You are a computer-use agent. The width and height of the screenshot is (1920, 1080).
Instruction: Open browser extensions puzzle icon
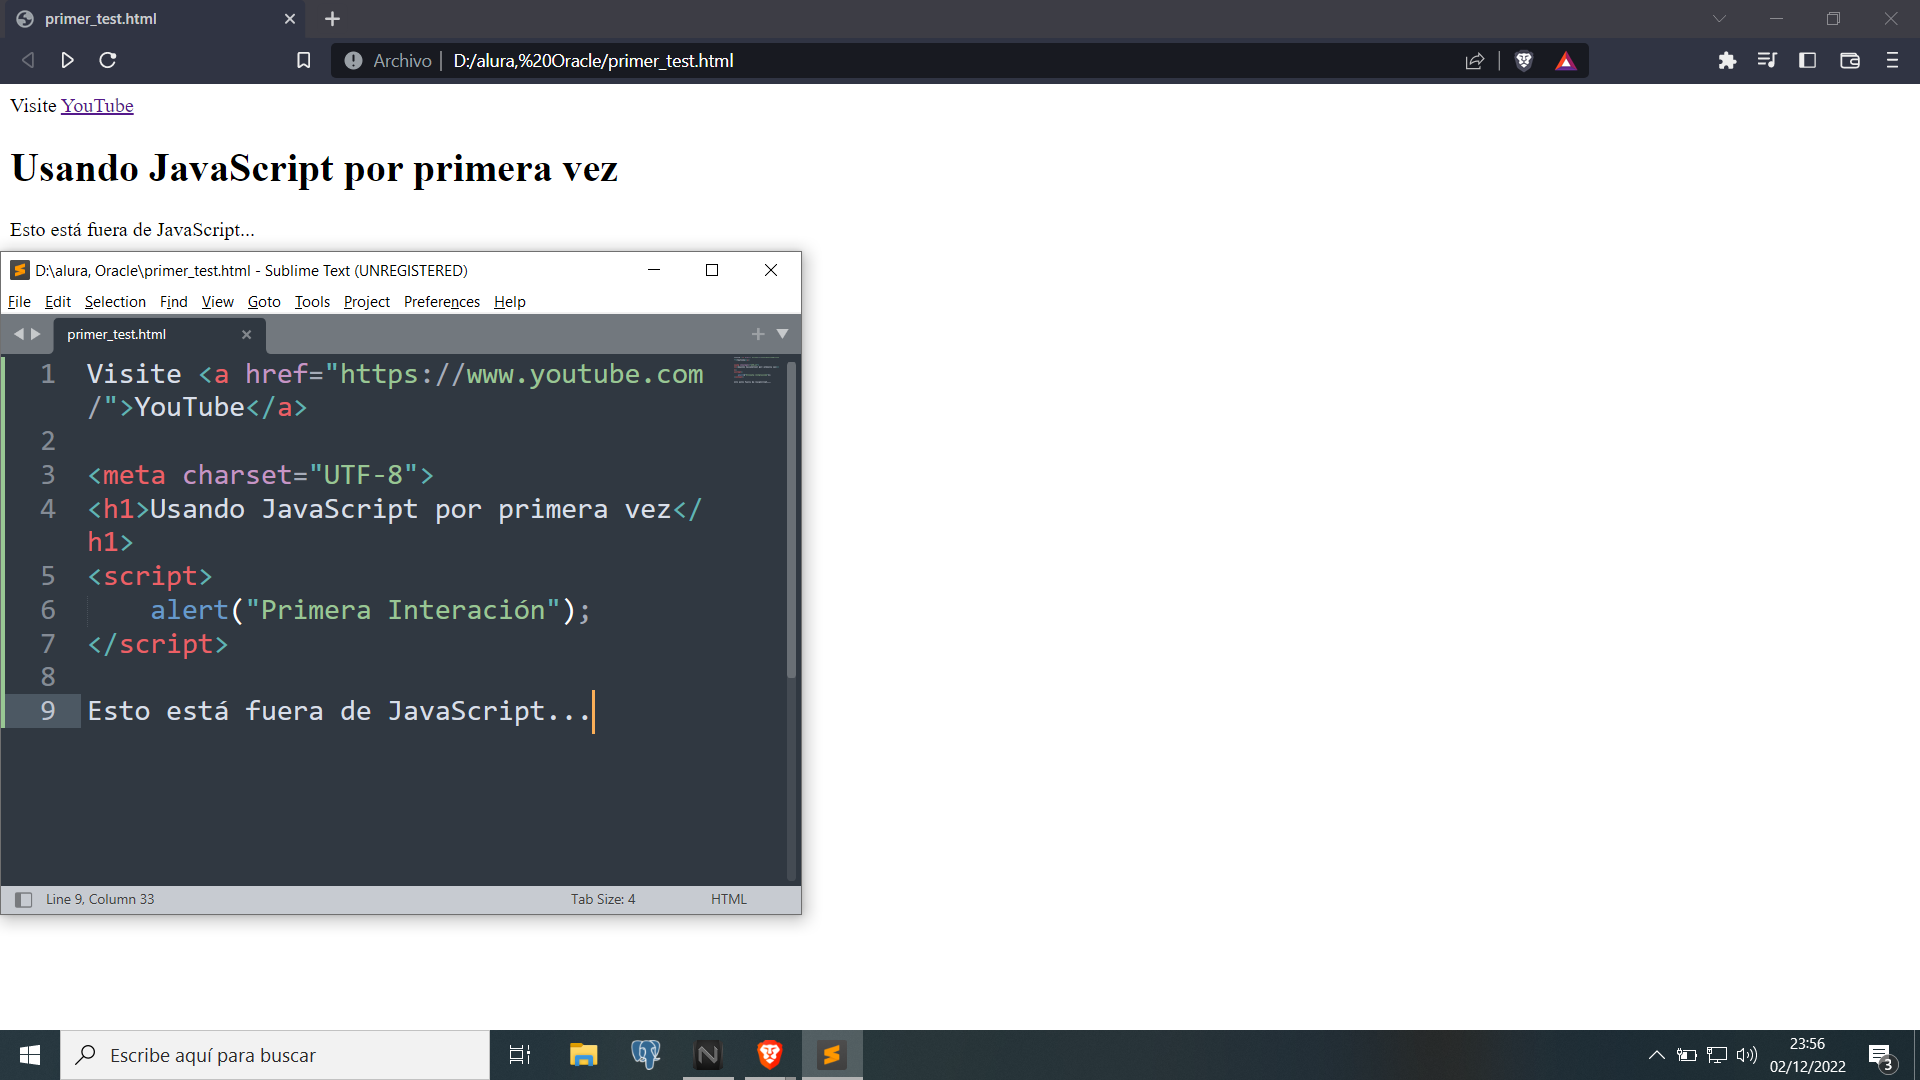click(x=1727, y=61)
